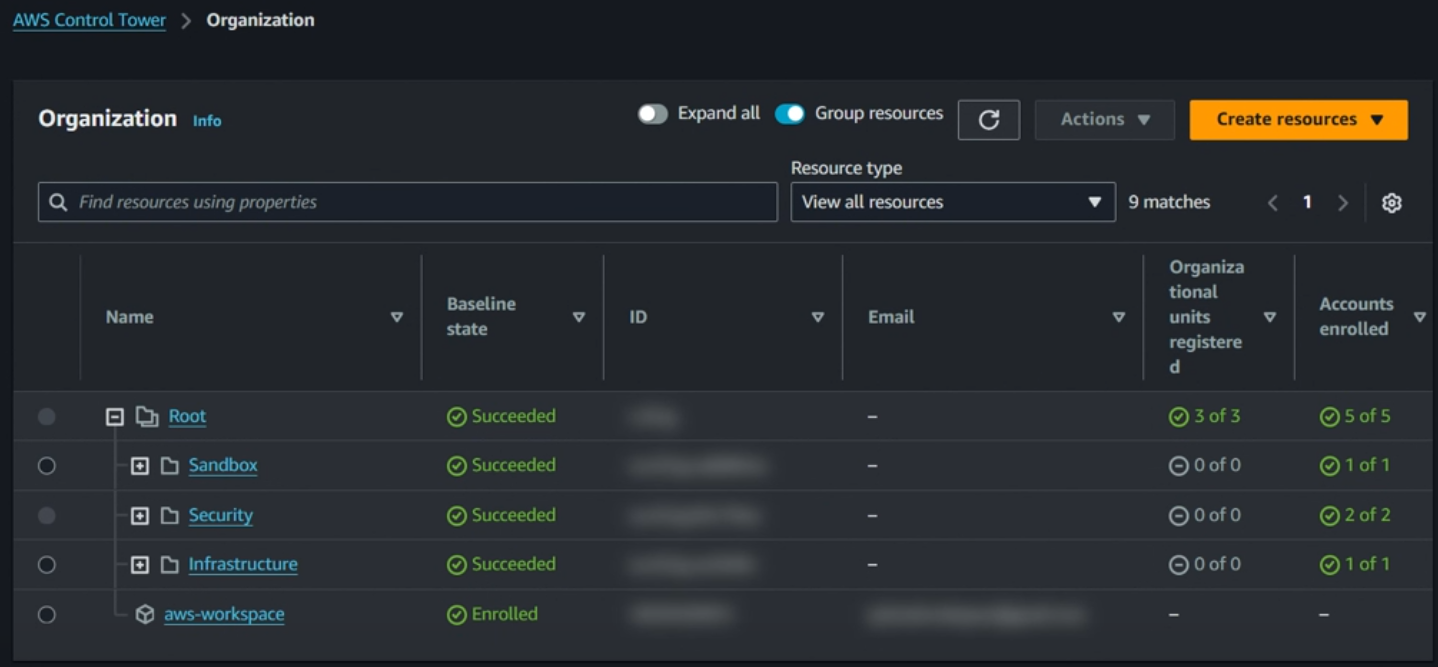Click the Sandbox row Succeeded check icon
Image resolution: width=1438 pixels, height=667 pixels.
457,466
